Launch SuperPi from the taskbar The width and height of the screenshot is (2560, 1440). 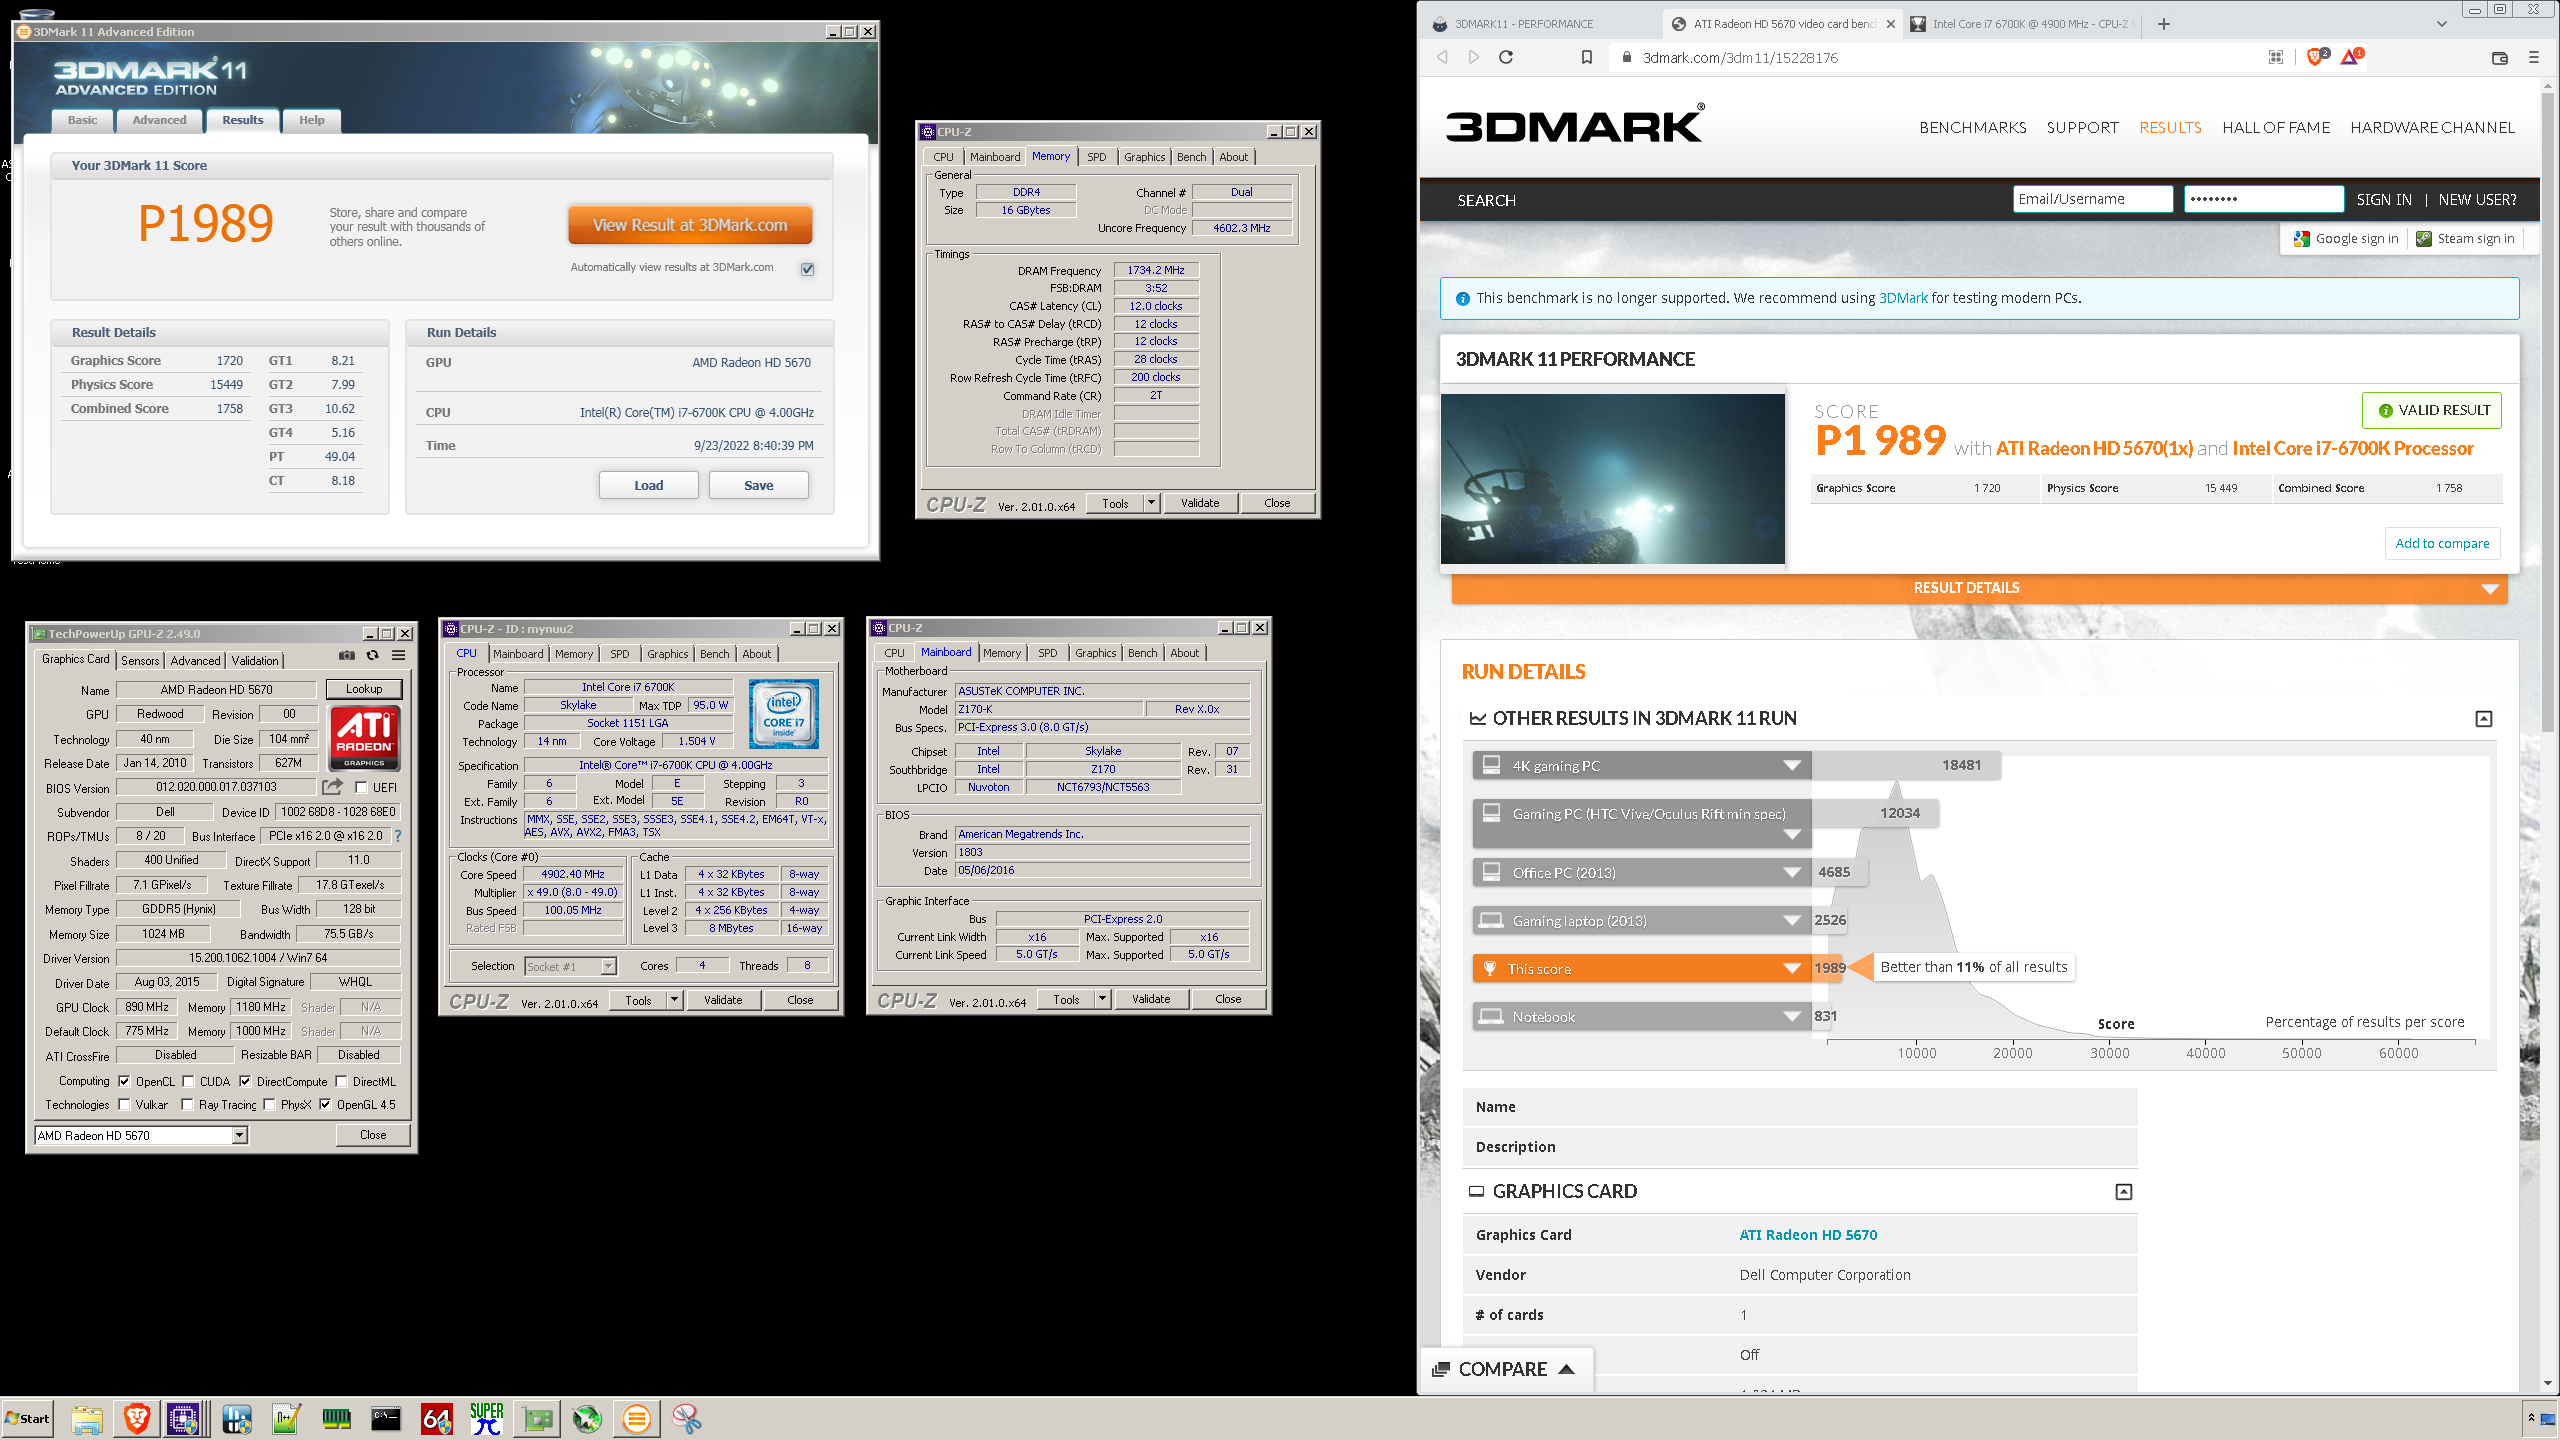(487, 1418)
